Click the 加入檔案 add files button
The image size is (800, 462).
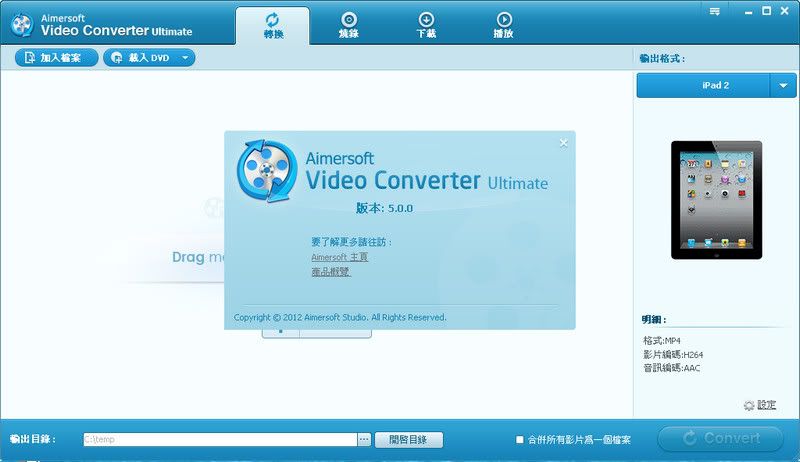(x=56, y=58)
